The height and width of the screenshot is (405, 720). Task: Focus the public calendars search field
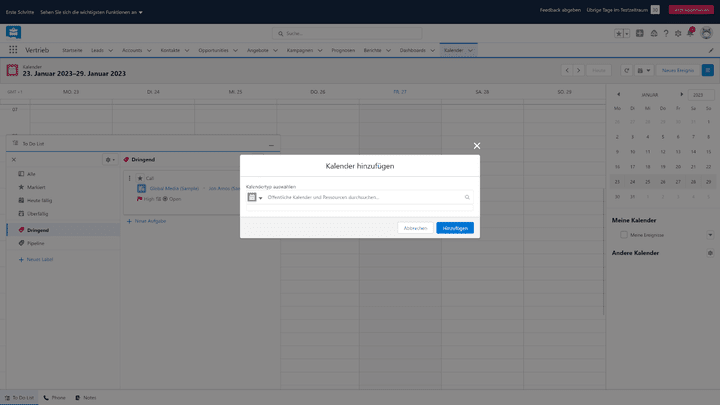click(365, 197)
